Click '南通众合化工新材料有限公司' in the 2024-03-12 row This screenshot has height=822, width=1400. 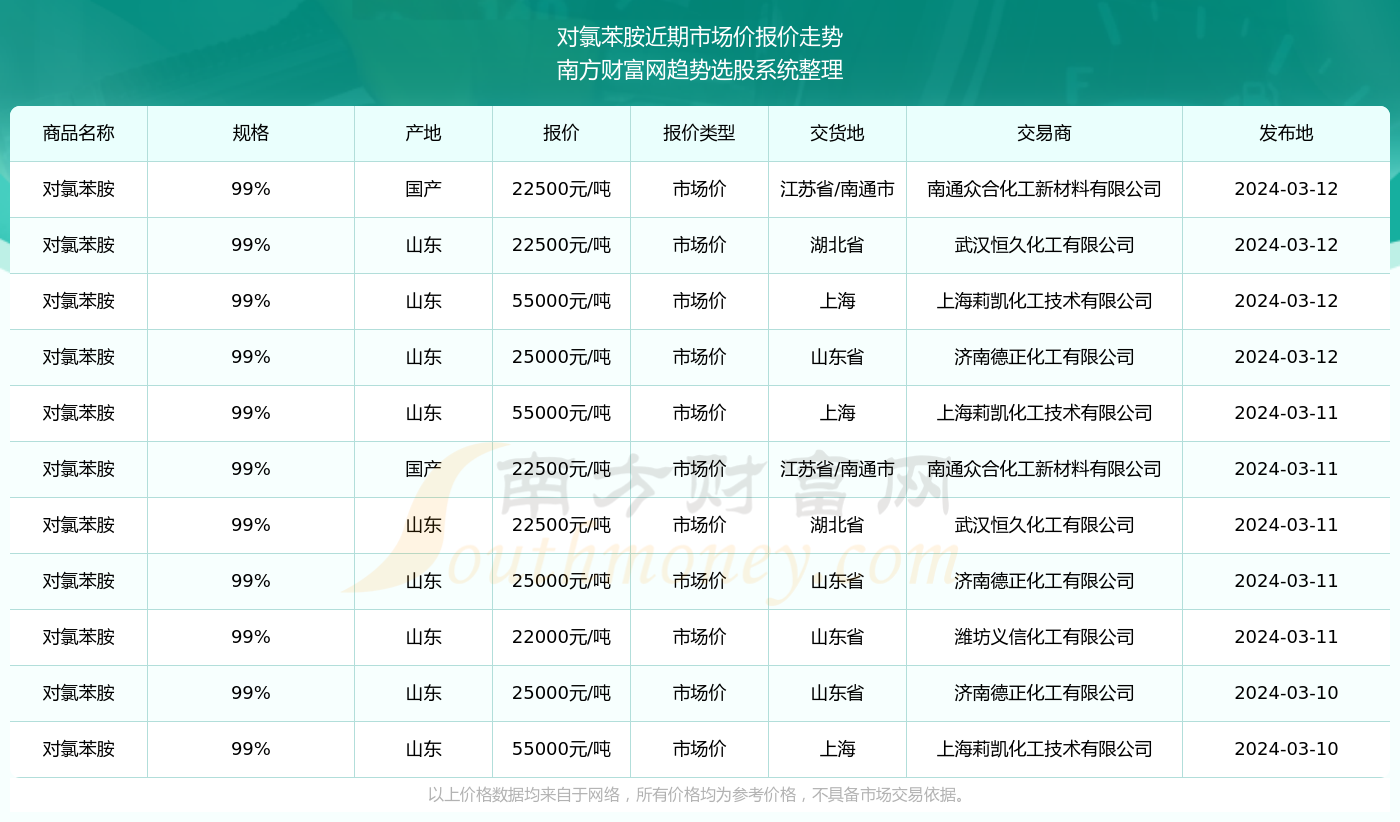(1044, 189)
